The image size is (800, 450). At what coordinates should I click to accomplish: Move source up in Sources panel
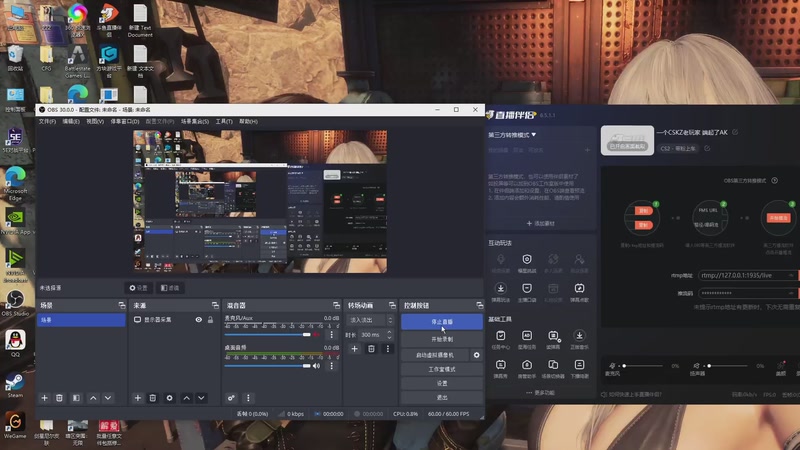point(186,398)
